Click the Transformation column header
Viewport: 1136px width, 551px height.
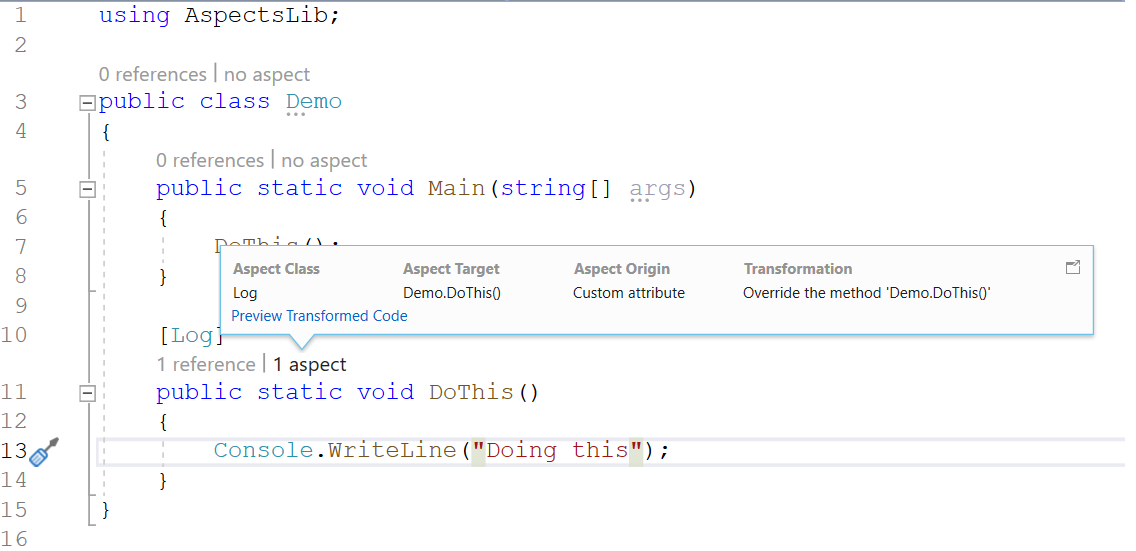click(797, 269)
